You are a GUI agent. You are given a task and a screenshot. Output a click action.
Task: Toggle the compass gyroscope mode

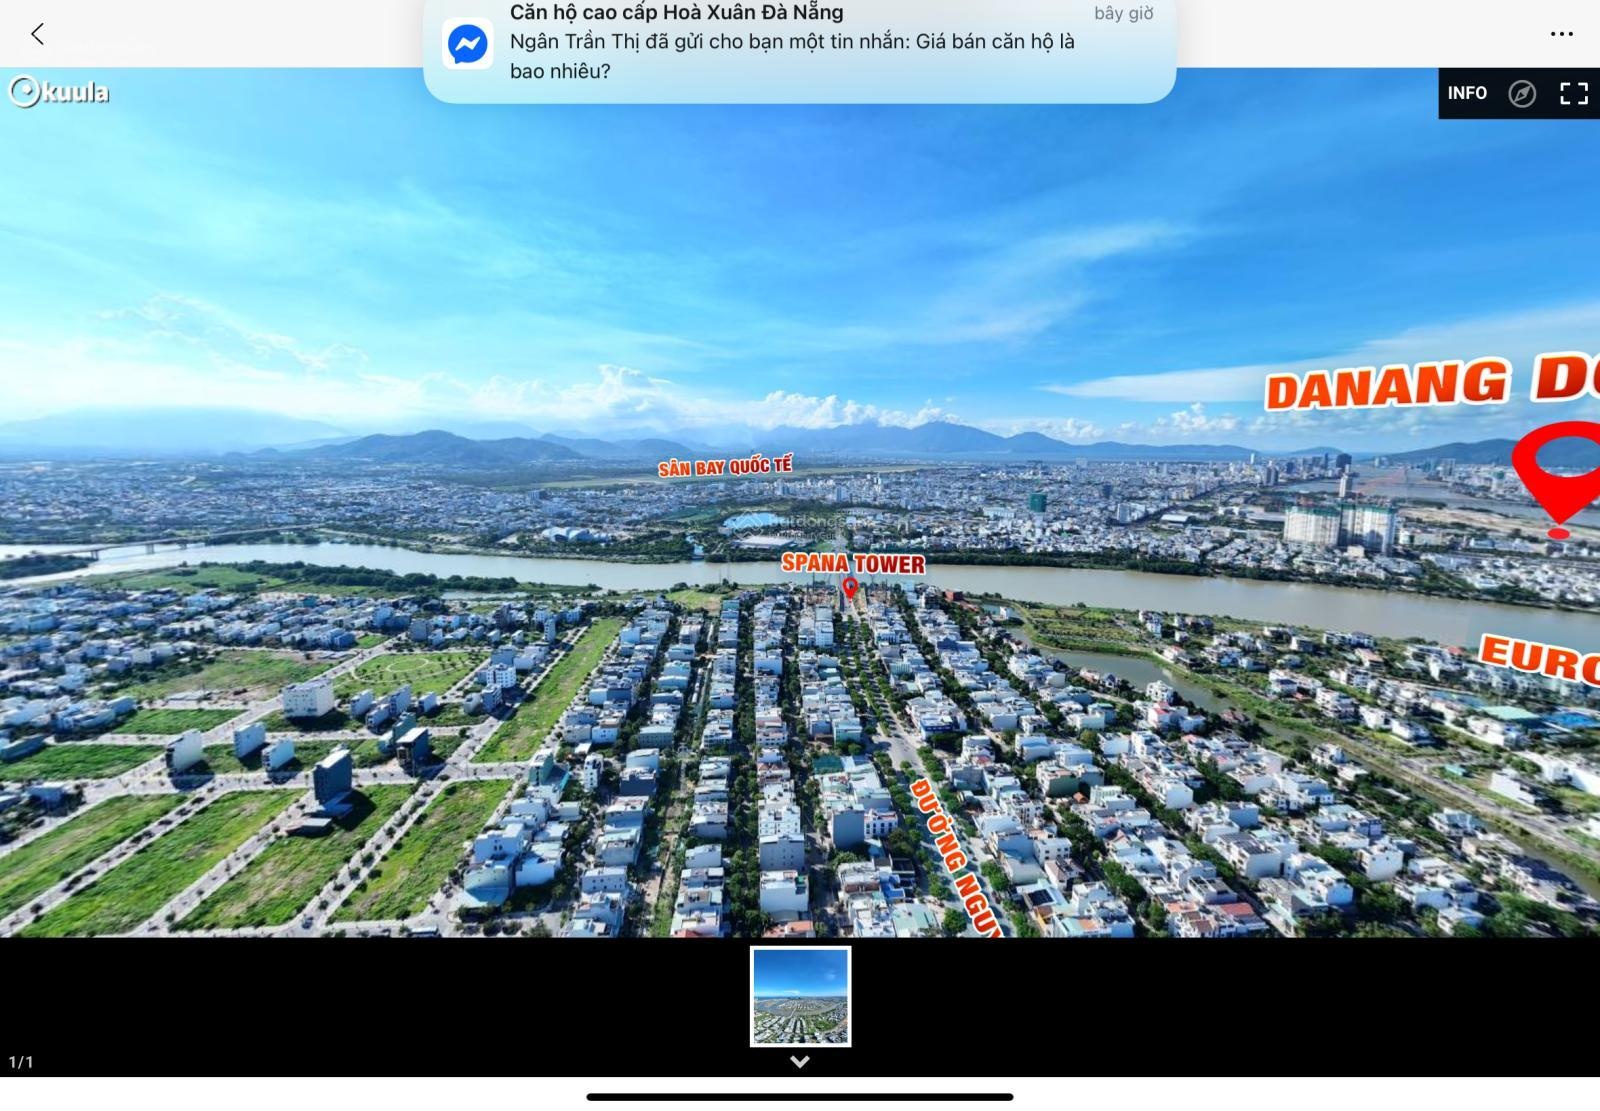1522,94
